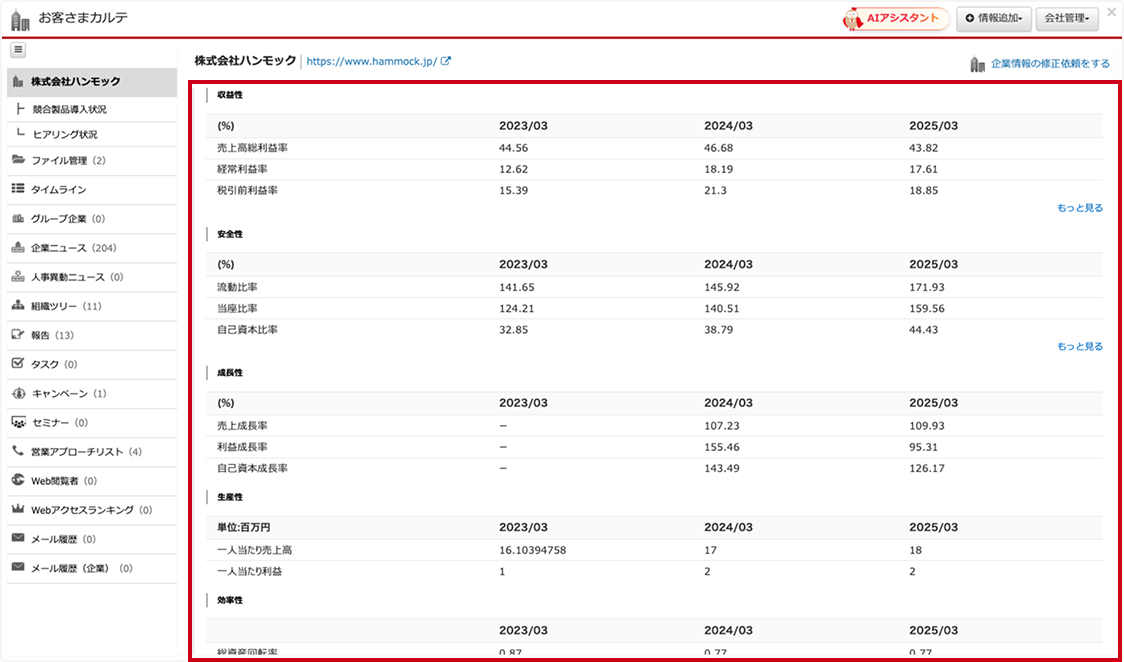Show more rows under 安全性 with もっと見る
The image size is (1124, 662).
point(1079,347)
